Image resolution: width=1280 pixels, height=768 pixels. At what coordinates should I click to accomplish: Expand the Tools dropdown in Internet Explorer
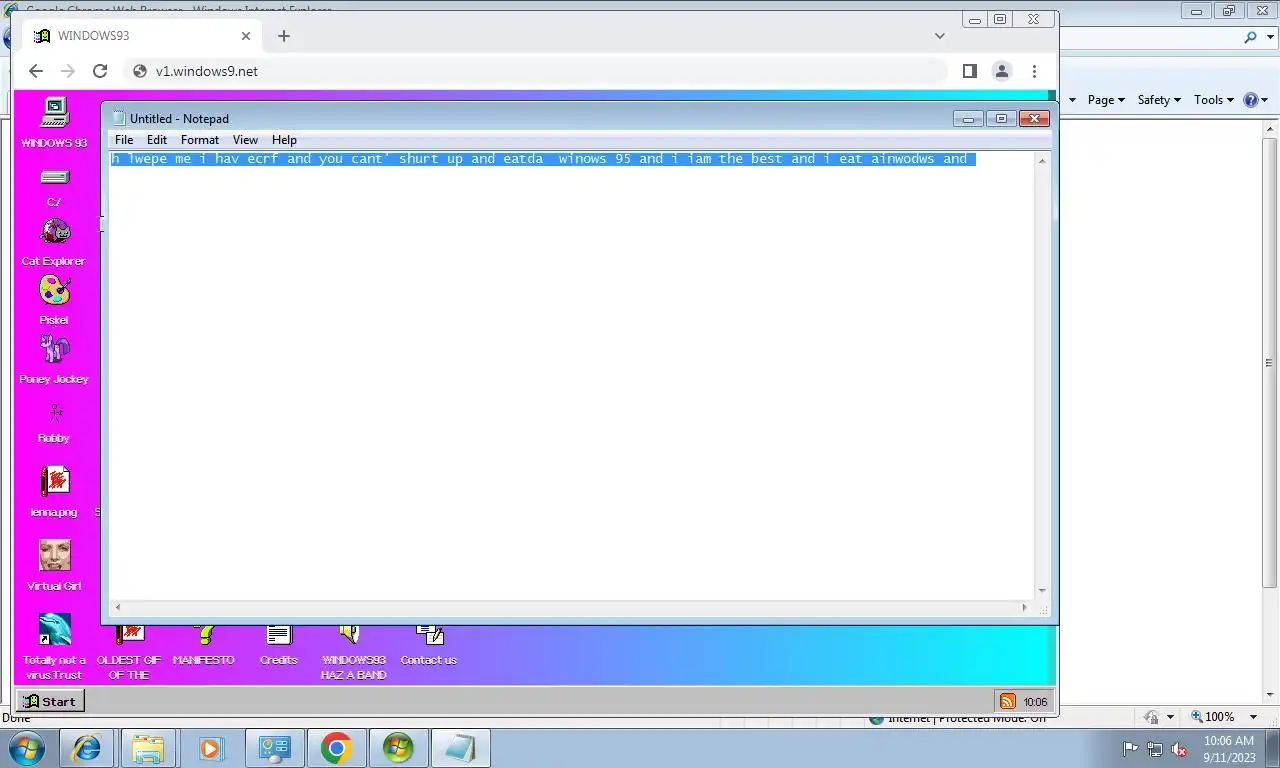coord(1215,100)
